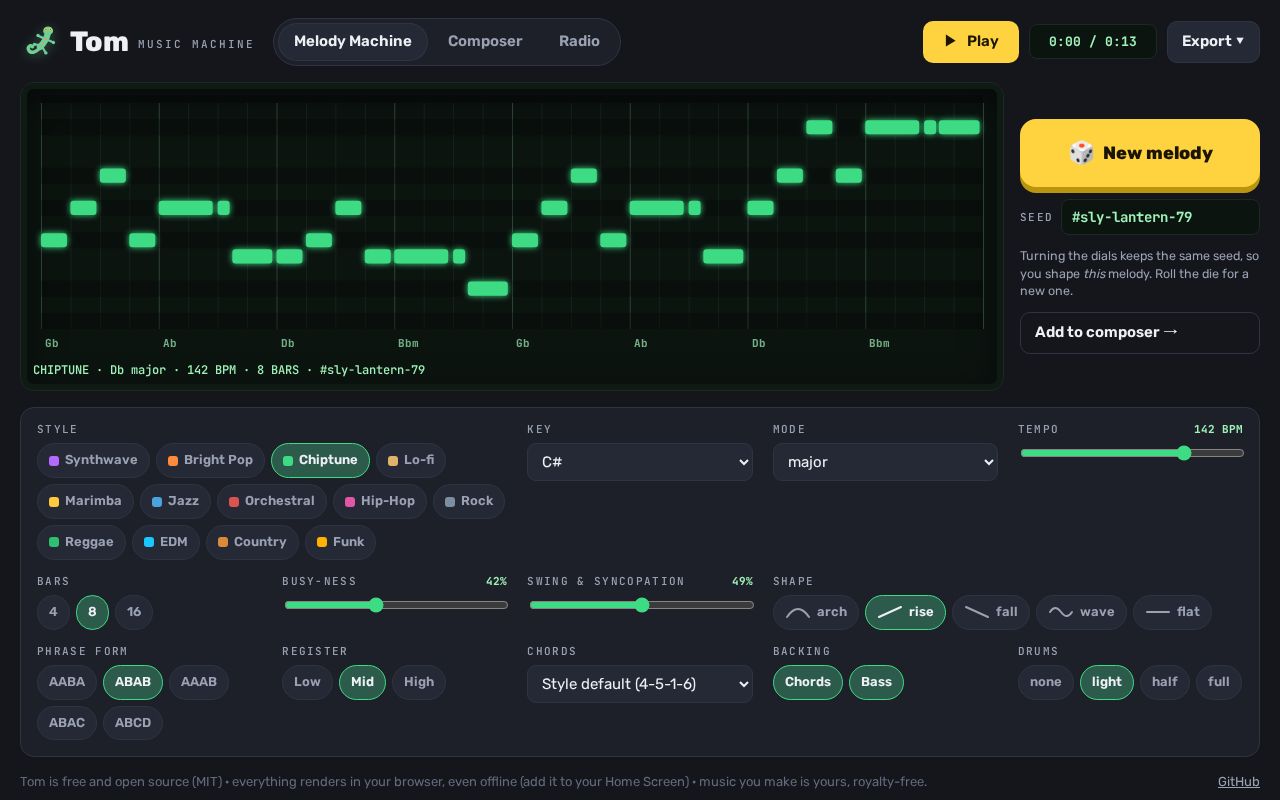Click the seed input field
The width and height of the screenshot is (1280, 800).
coord(1160,217)
